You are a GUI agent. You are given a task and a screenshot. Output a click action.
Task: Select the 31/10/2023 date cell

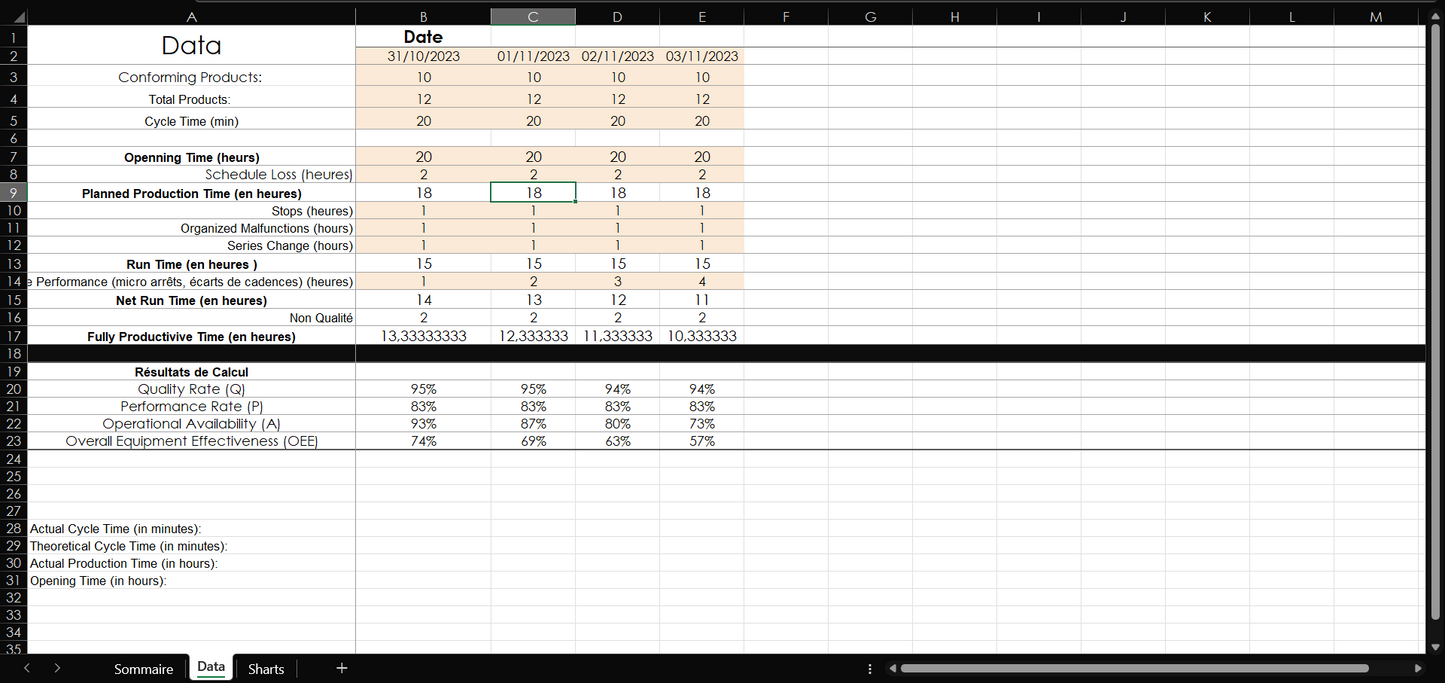click(423, 56)
